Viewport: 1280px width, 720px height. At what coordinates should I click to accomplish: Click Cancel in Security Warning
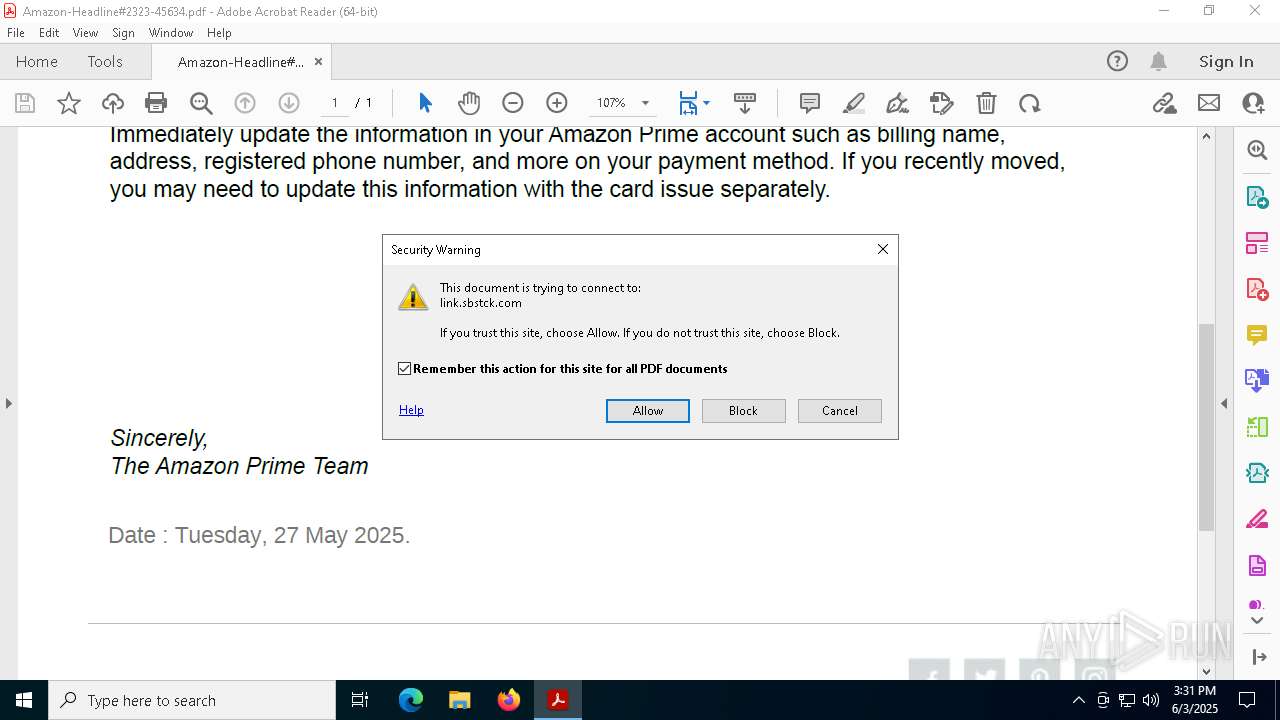tap(840, 411)
